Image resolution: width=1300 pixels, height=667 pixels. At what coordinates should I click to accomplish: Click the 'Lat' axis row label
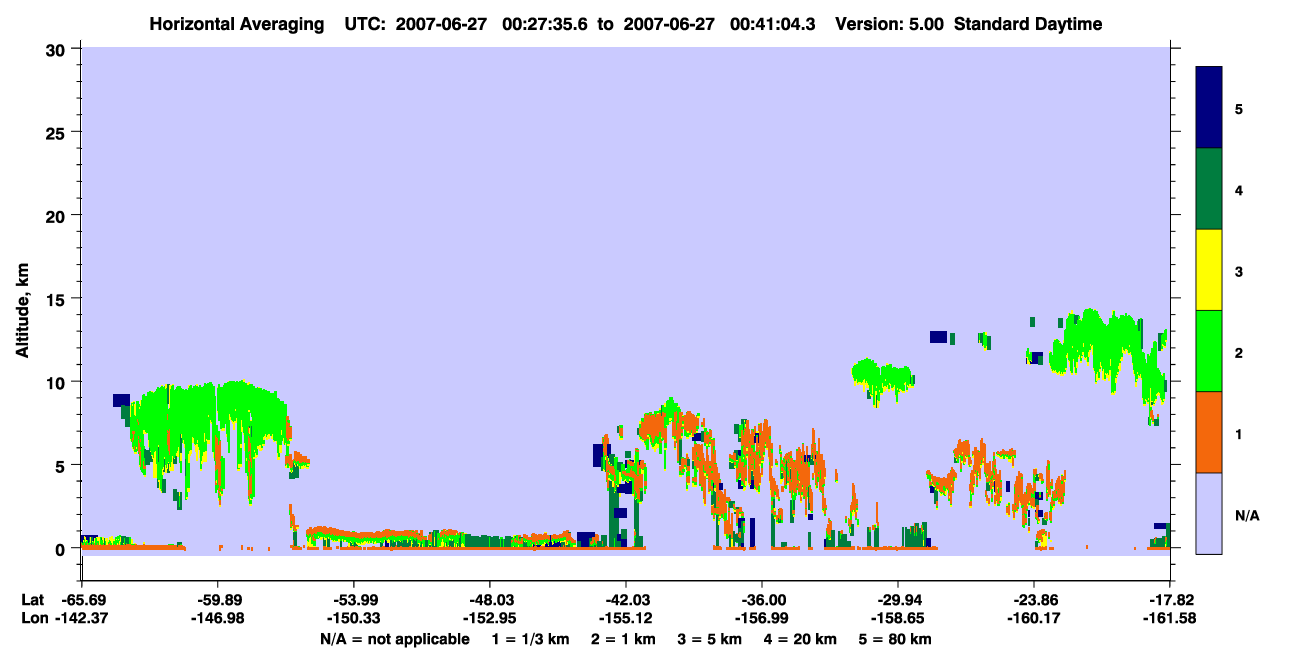[x=32, y=600]
